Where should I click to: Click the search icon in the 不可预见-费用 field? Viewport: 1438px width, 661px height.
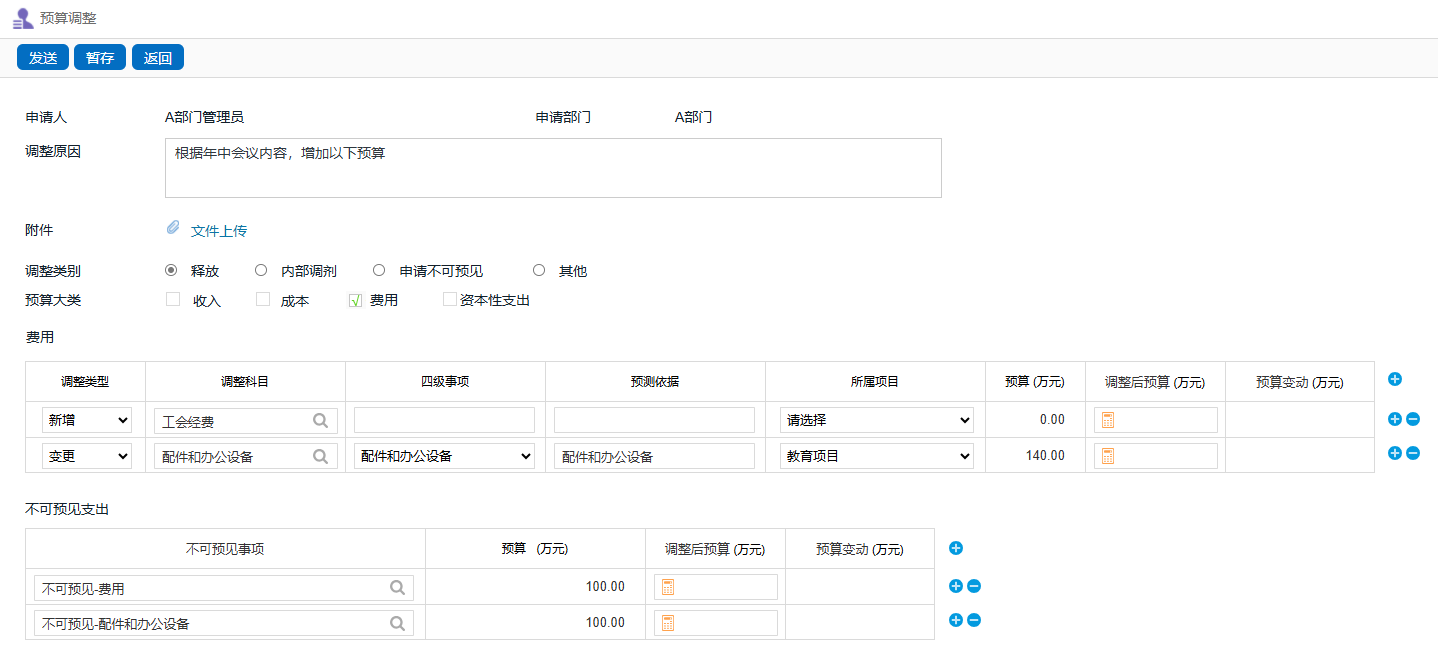point(397,588)
